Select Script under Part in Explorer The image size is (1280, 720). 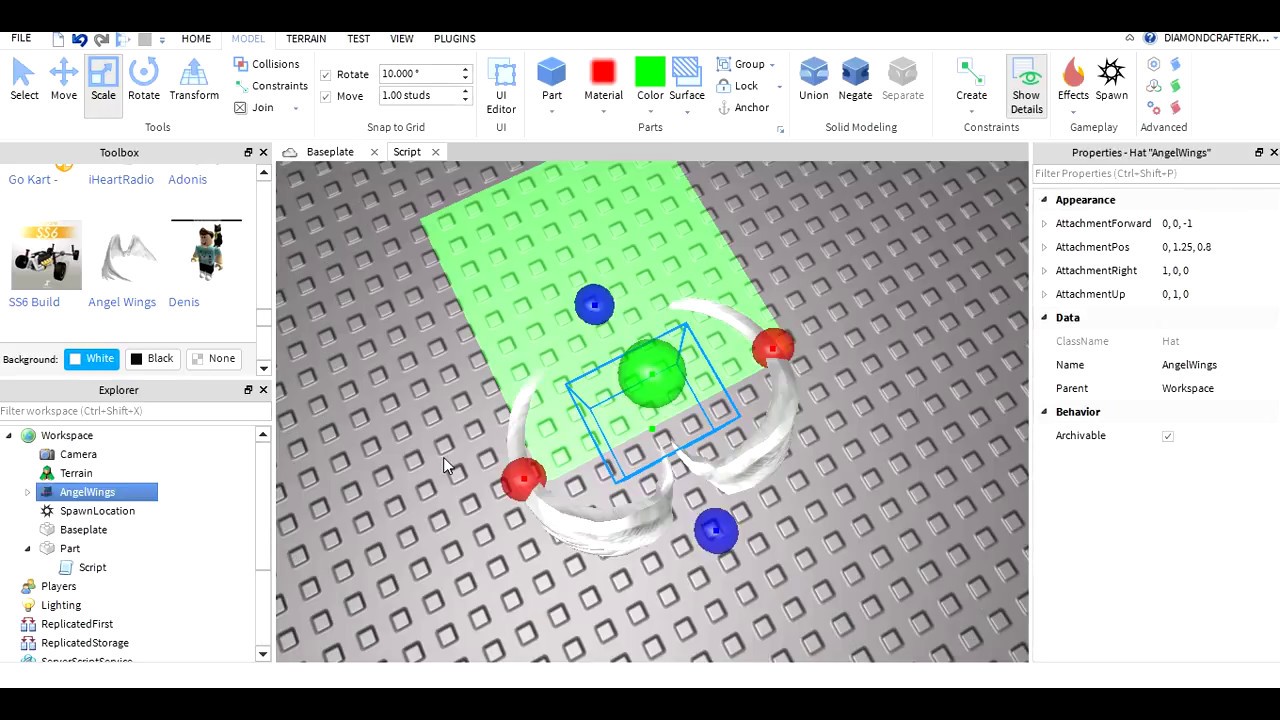click(x=92, y=567)
